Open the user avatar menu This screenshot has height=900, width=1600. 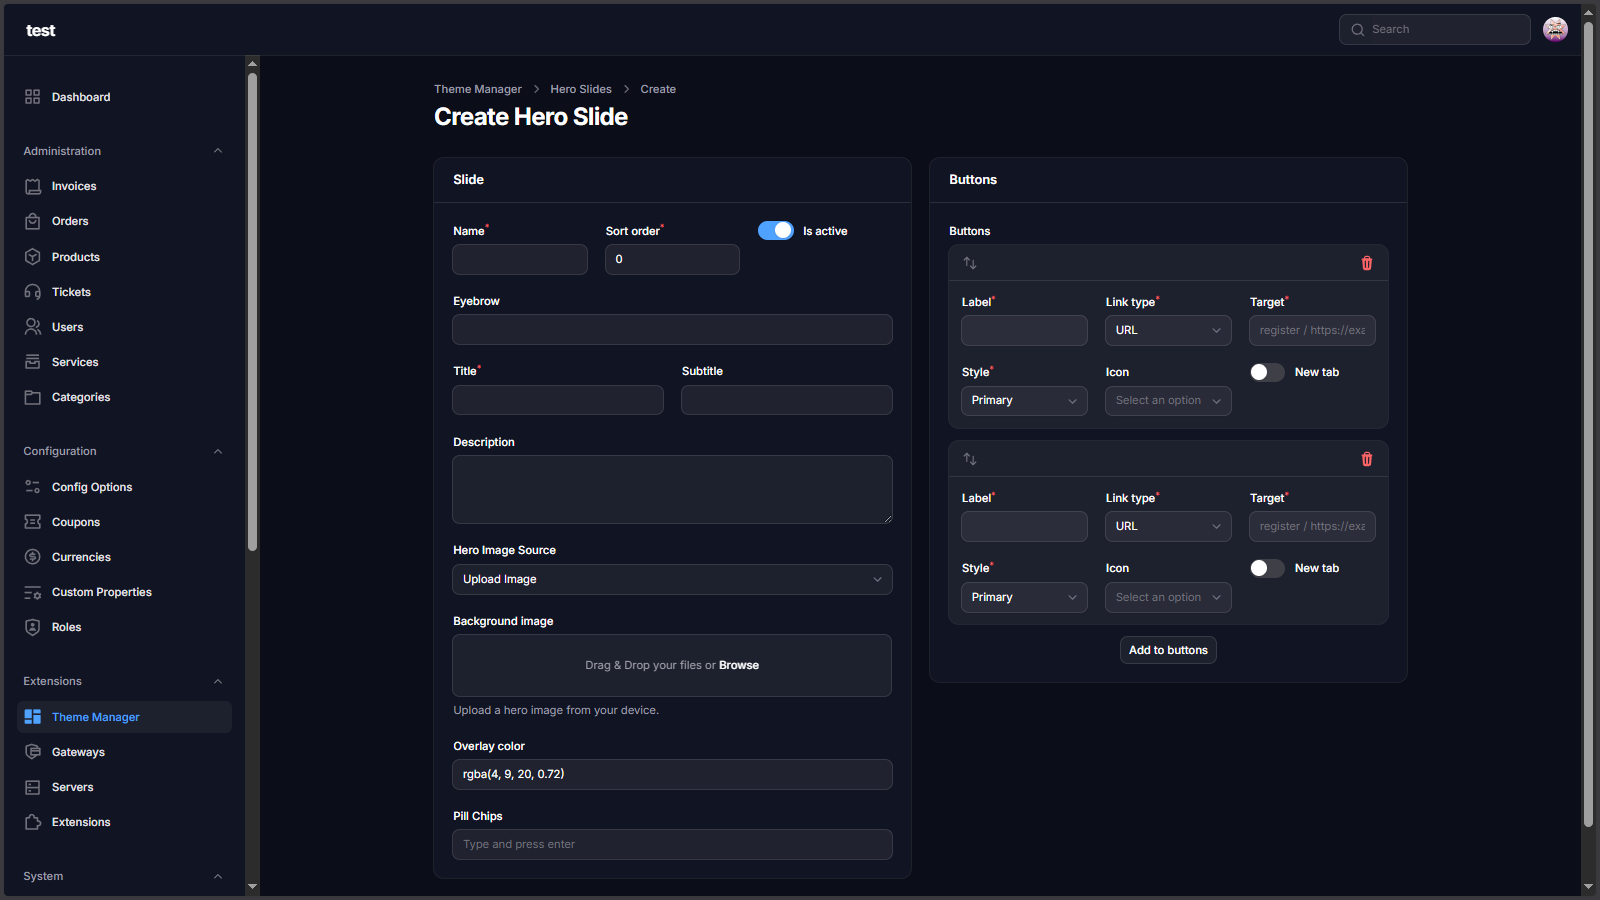pyautogui.click(x=1555, y=30)
